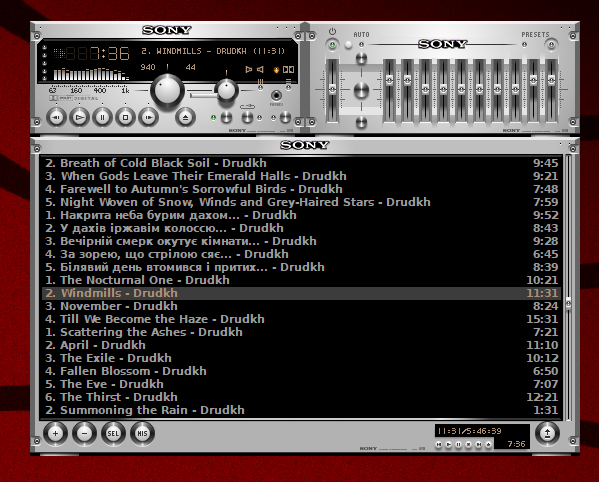Skip to the previous track in main player
Viewport: 599px width, 482px height.
point(57,117)
